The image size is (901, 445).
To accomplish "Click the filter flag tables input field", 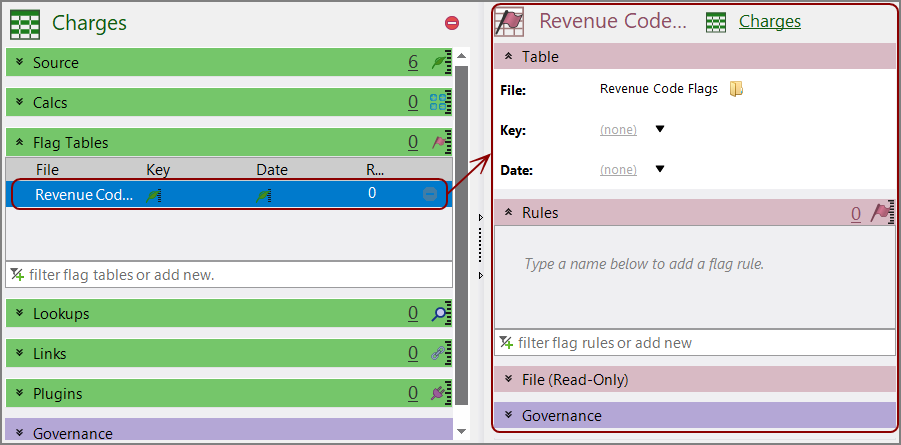I will (229, 275).
